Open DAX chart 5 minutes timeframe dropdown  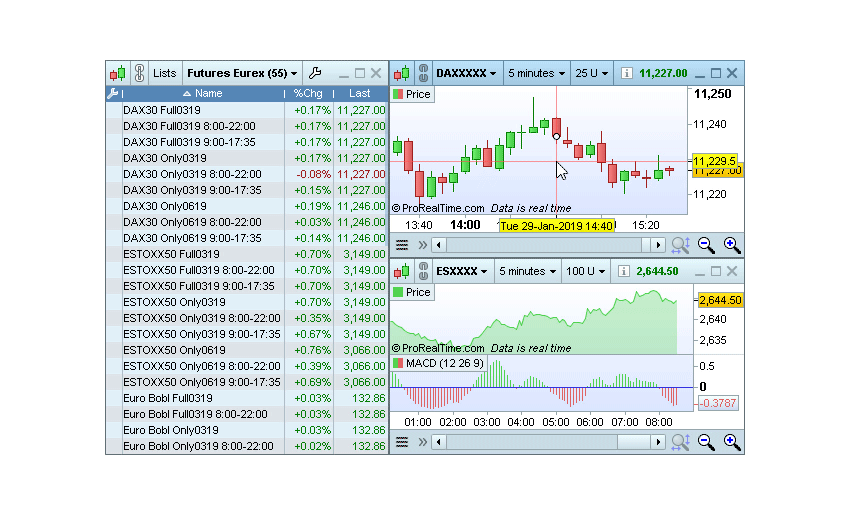[537, 73]
